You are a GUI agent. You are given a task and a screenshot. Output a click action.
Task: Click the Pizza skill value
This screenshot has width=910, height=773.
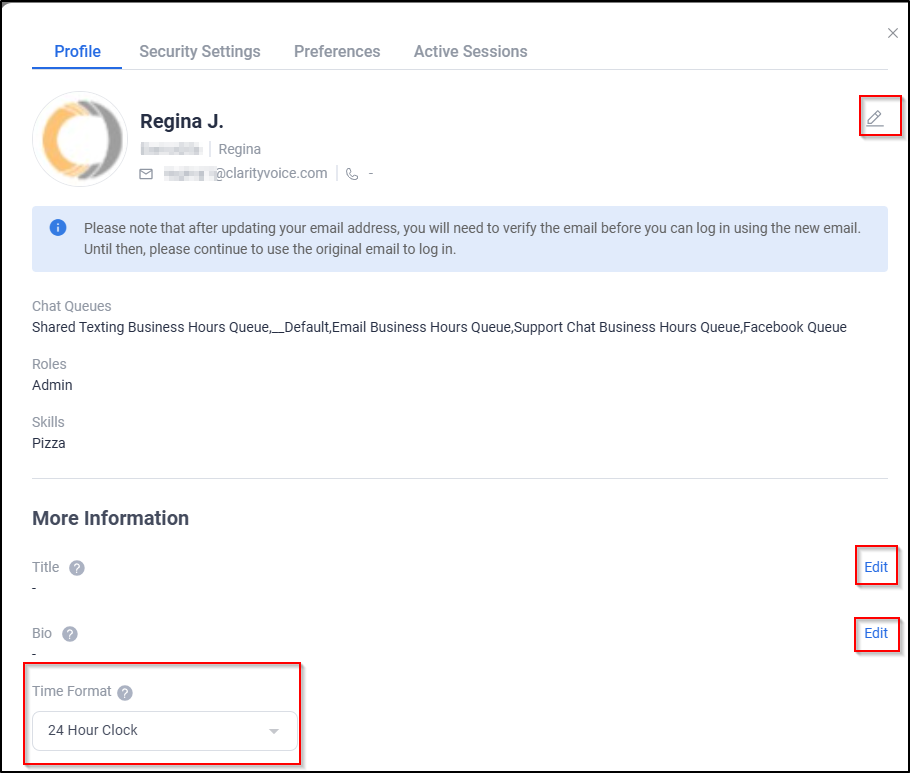point(49,443)
